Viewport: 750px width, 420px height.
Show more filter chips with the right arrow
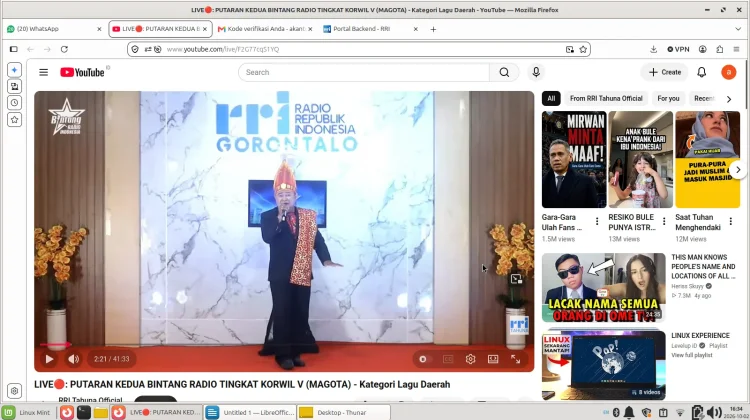(728, 99)
